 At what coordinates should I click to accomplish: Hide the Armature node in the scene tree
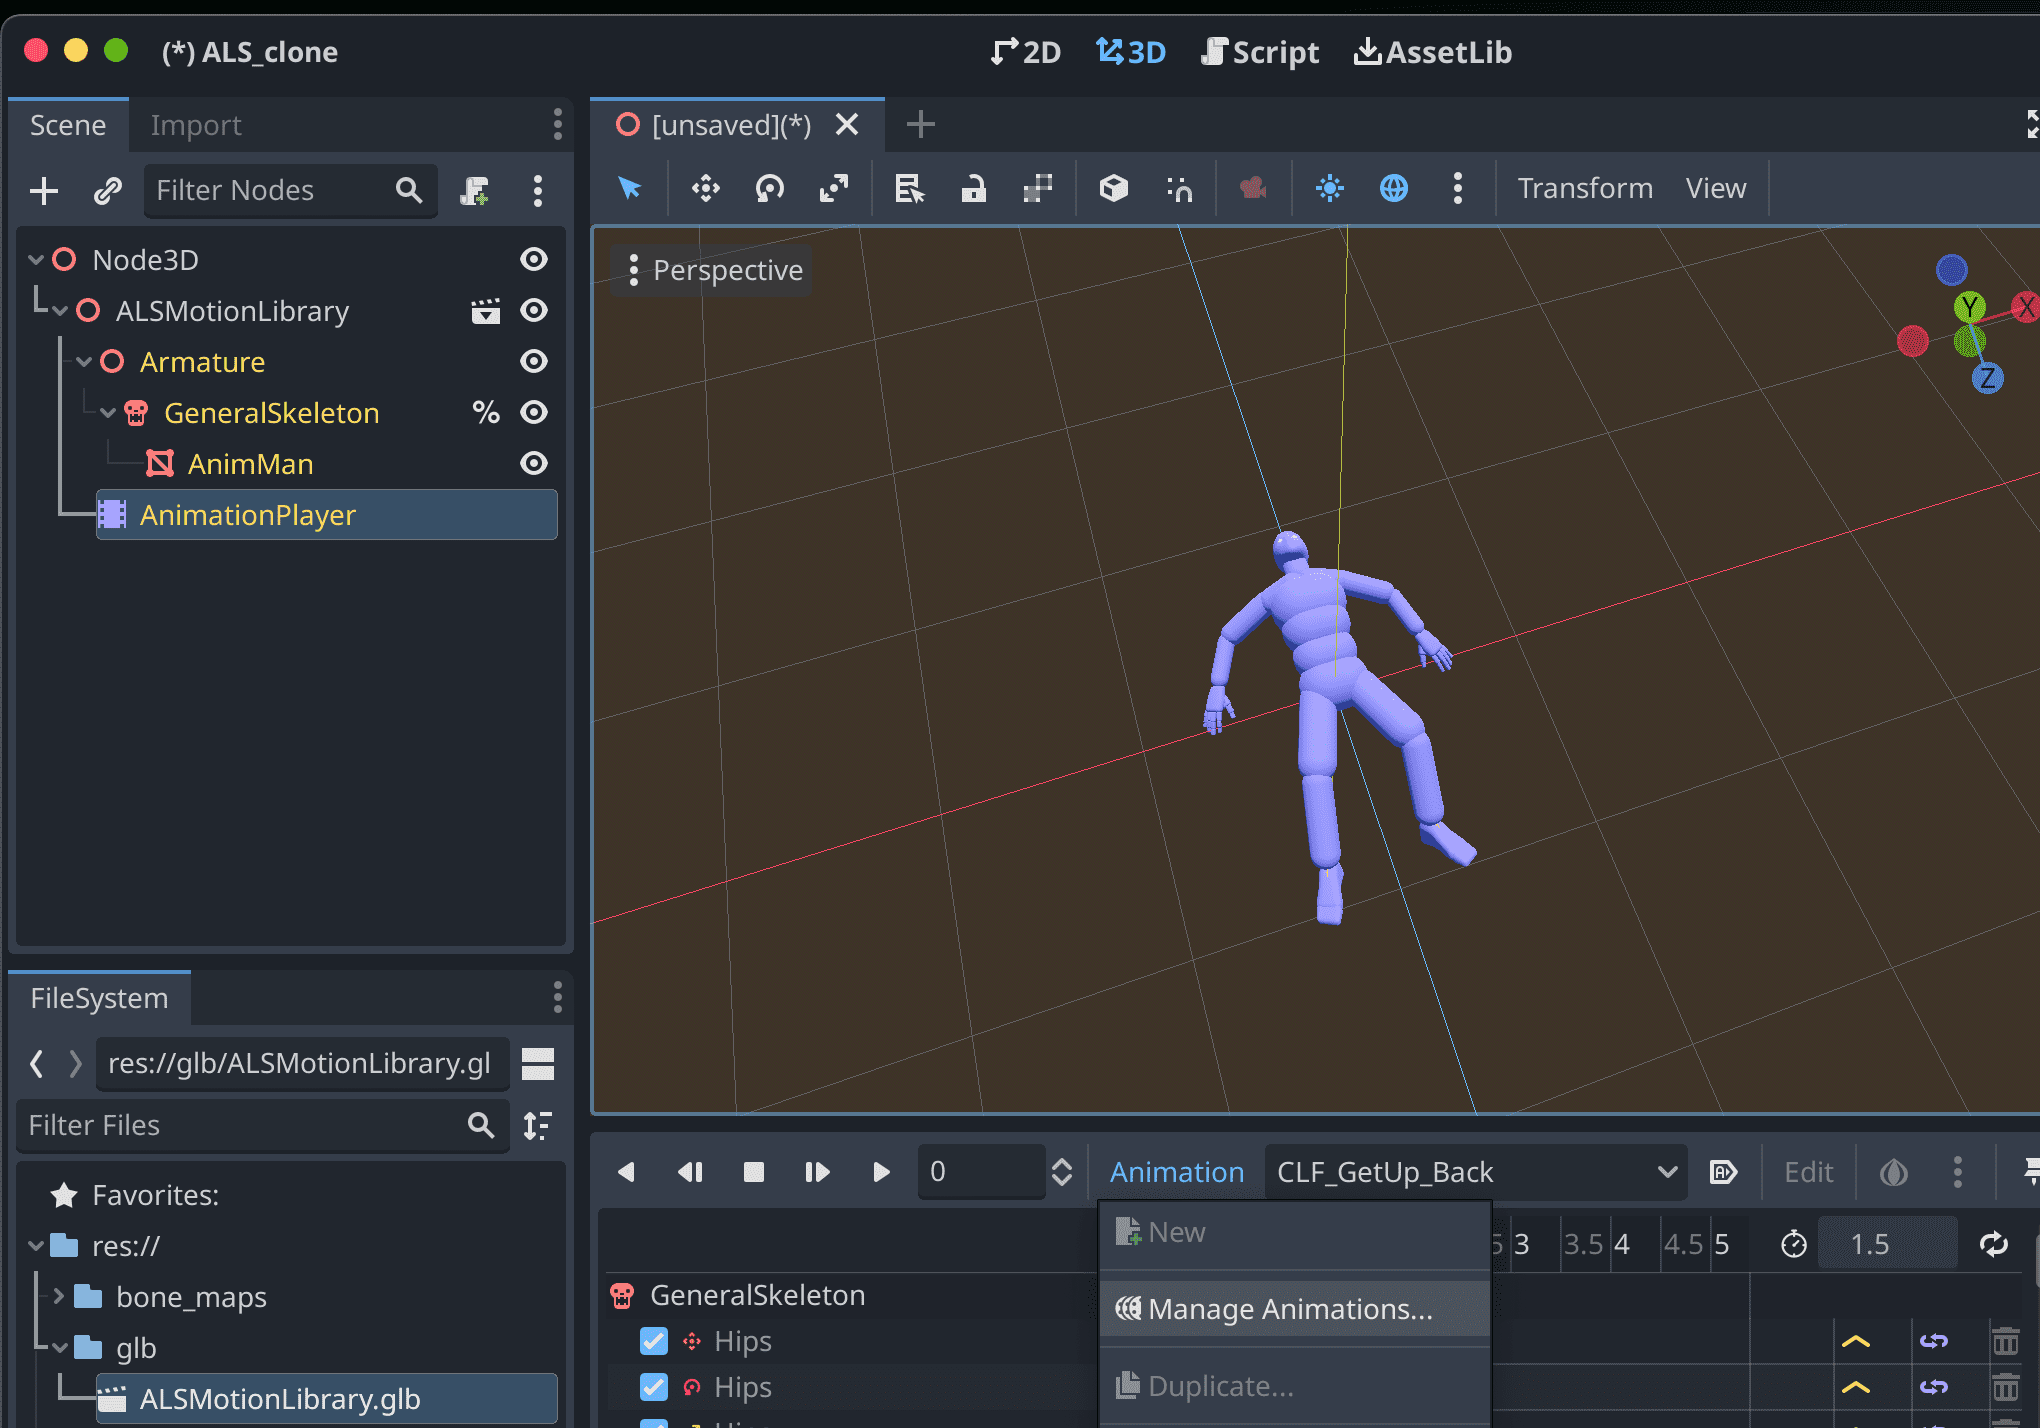tap(534, 361)
